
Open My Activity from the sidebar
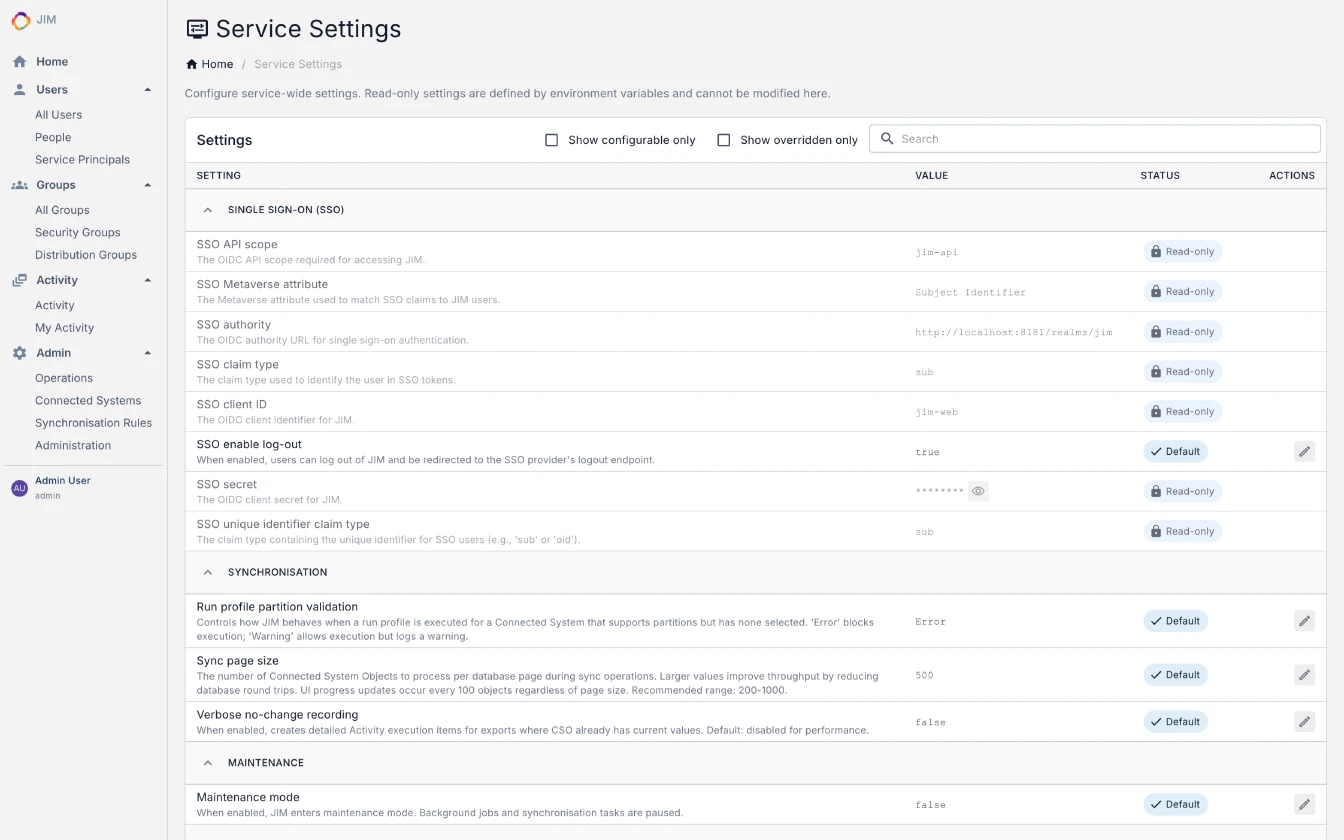coord(63,327)
